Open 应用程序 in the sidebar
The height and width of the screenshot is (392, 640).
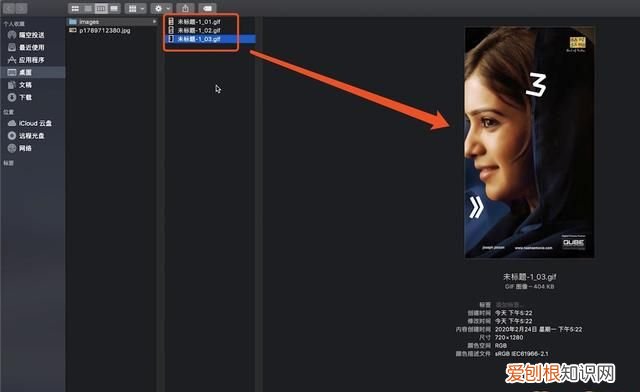32,60
